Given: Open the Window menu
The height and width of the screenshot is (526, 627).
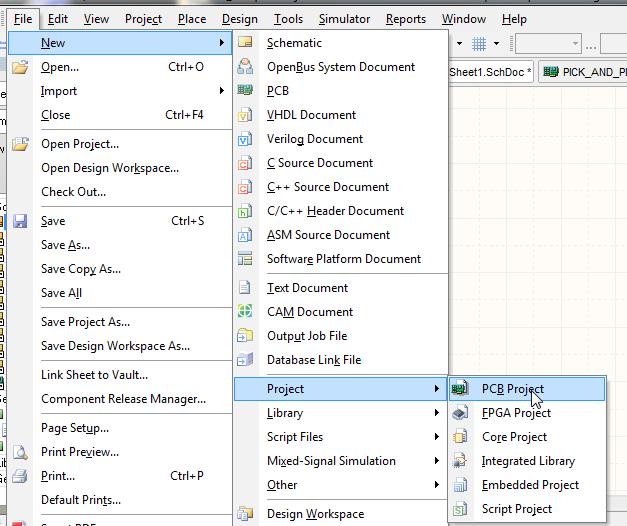Looking at the screenshot, I should 464,19.
